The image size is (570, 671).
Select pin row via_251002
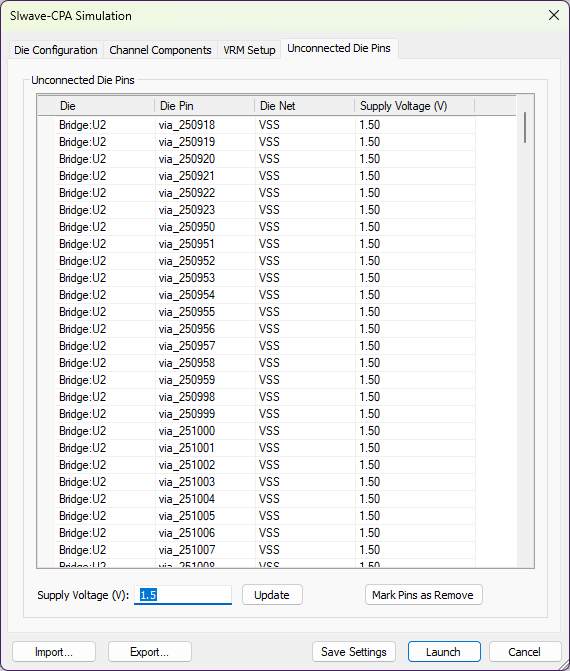(265, 465)
